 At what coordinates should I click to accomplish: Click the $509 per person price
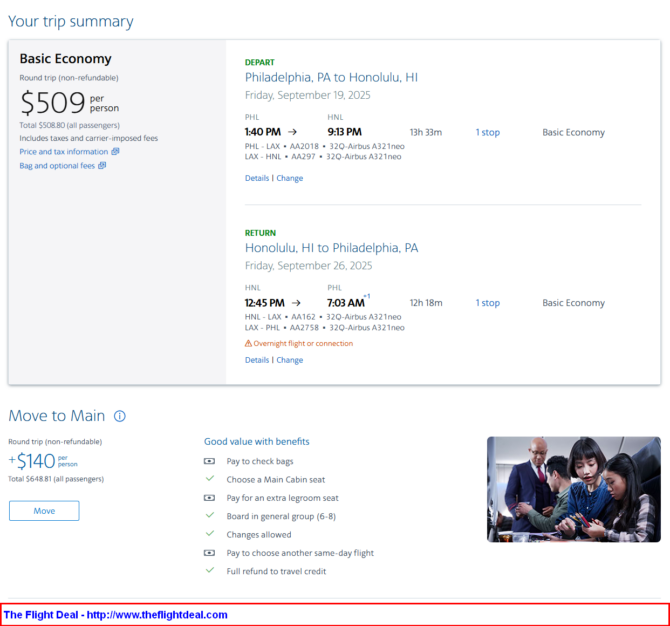pos(69,103)
